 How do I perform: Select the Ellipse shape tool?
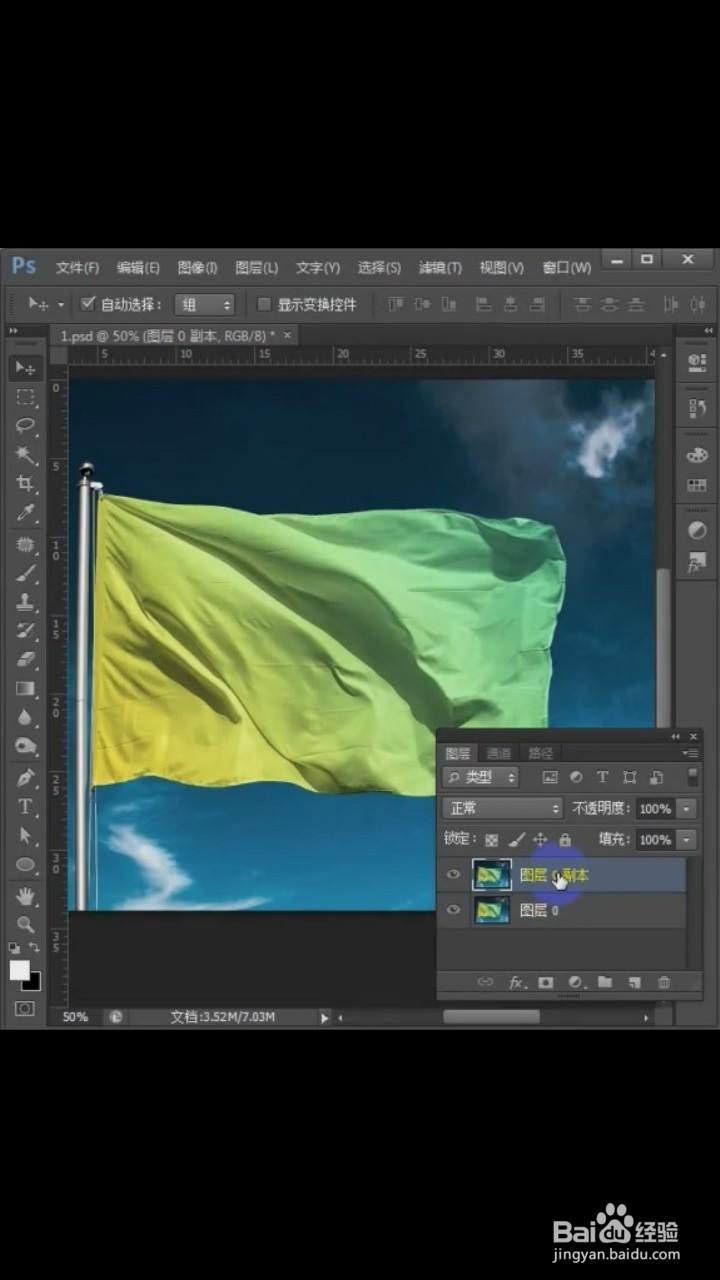25,865
